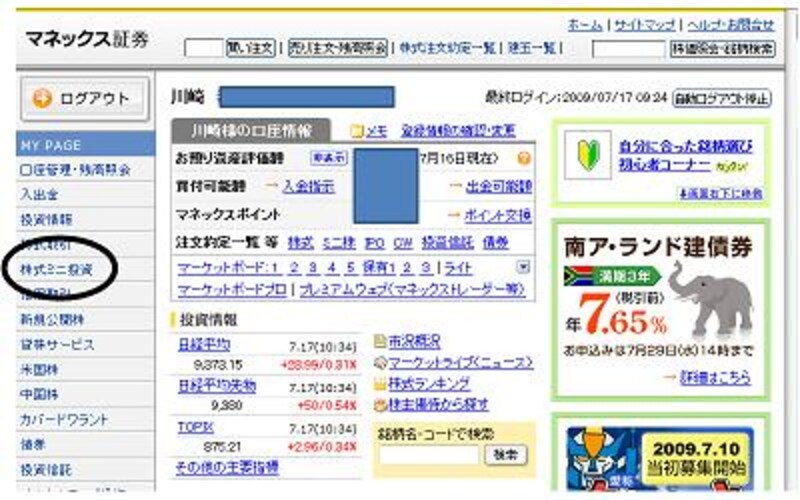
Task: Focus the 銘柄名・コードで検索 input field
Action: [429, 455]
